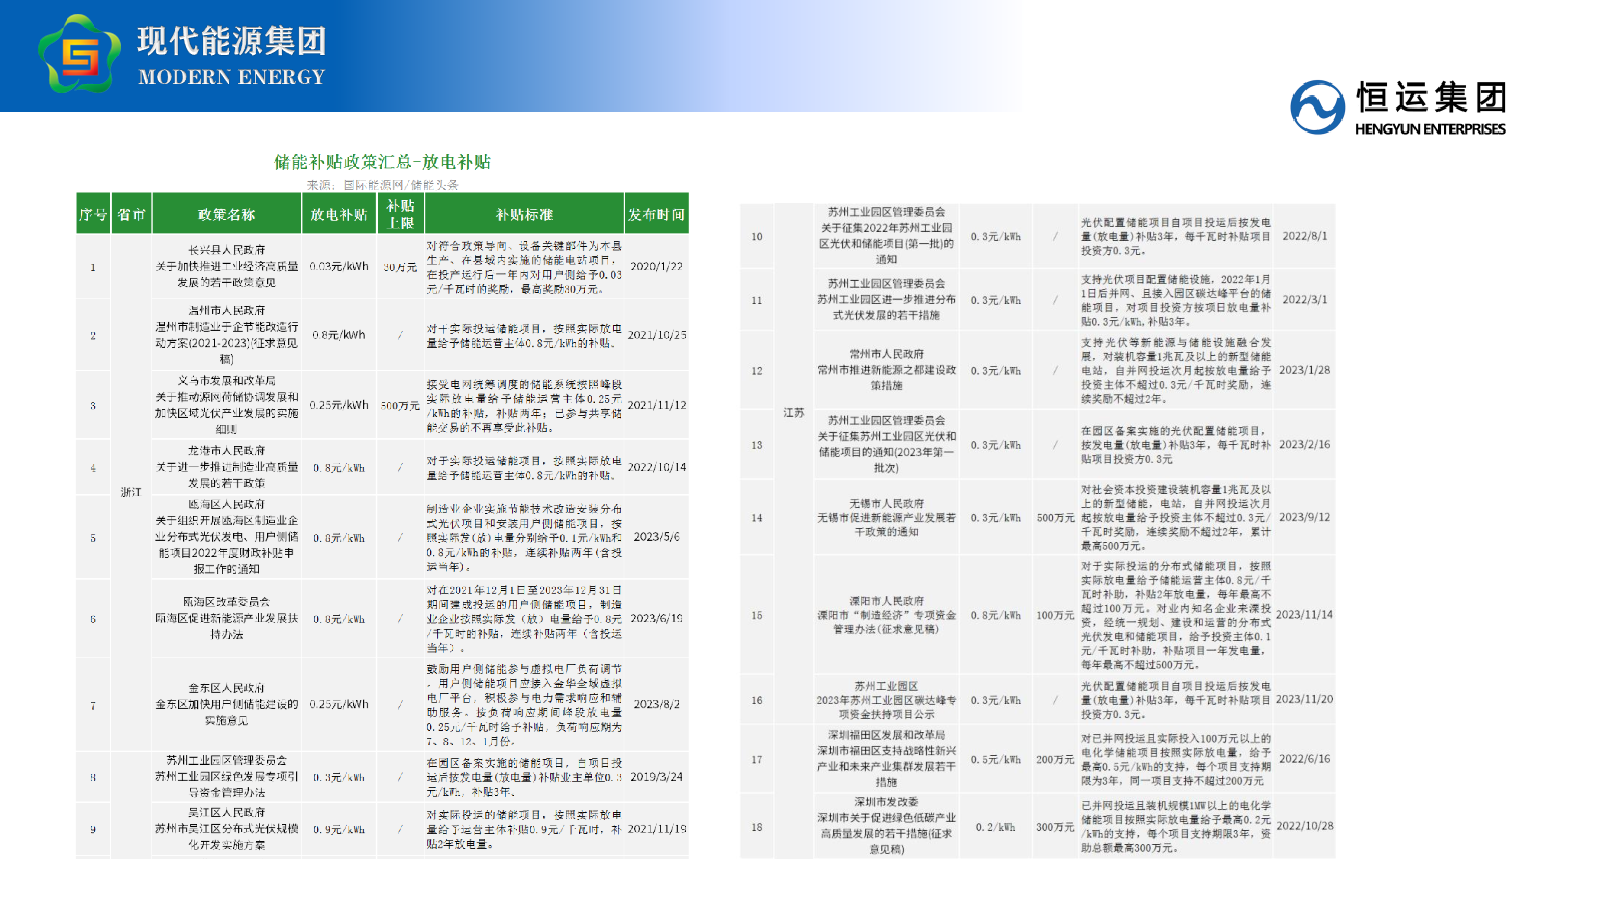Screen dimensions: 1600x900
Task: Select the 政策名称 column header
Action: pos(226,214)
